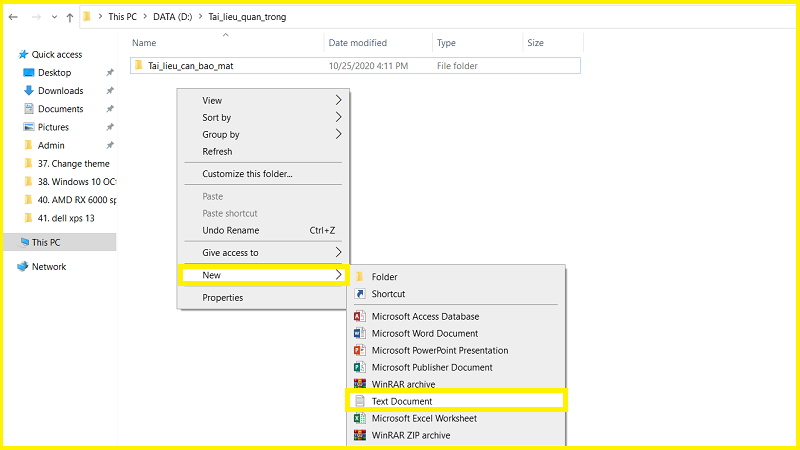The image size is (800, 450).
Task: Select This PC in the address breadcrumb
Action: point(122,17)
